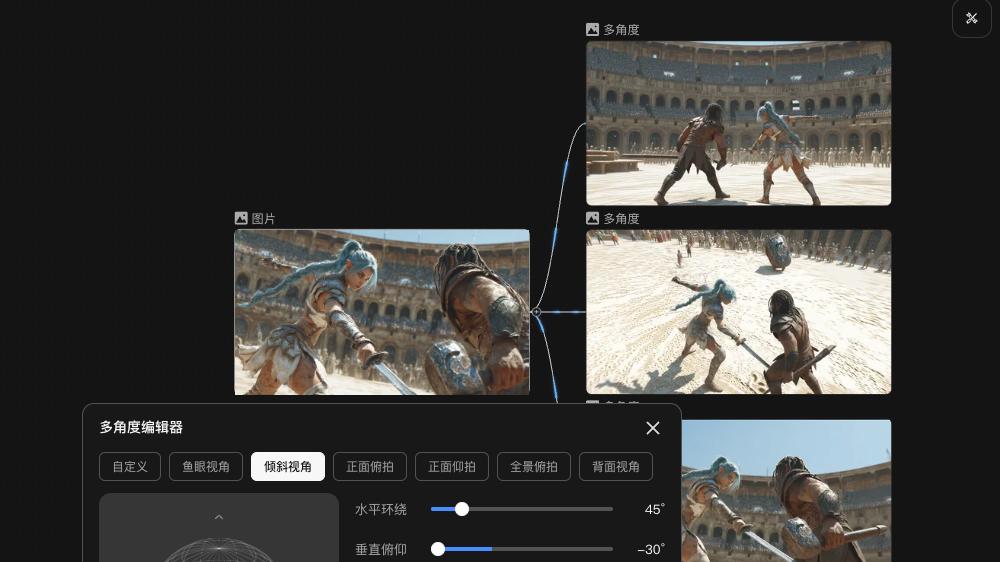Viewport: 1000px width, 562px height.
Task: Pick the 正面仰拍 preset
Action: (452, 467)
